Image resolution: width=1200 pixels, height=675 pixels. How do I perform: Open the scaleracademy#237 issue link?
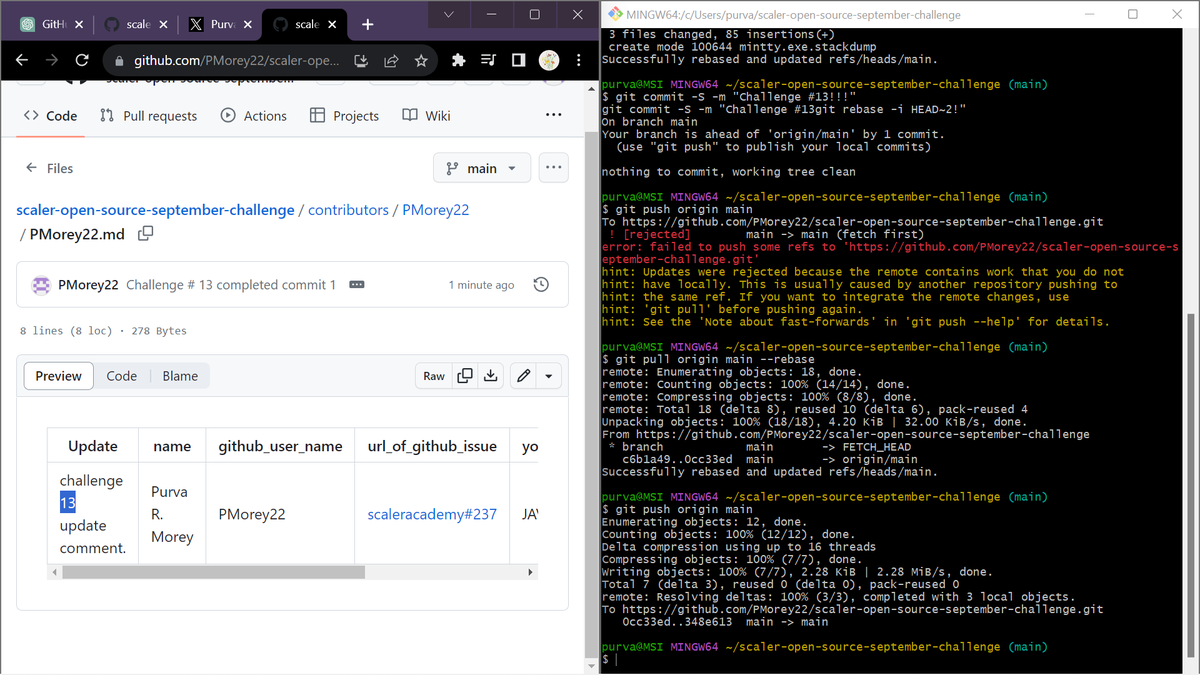pyautogui.click(x=432, y=514)
